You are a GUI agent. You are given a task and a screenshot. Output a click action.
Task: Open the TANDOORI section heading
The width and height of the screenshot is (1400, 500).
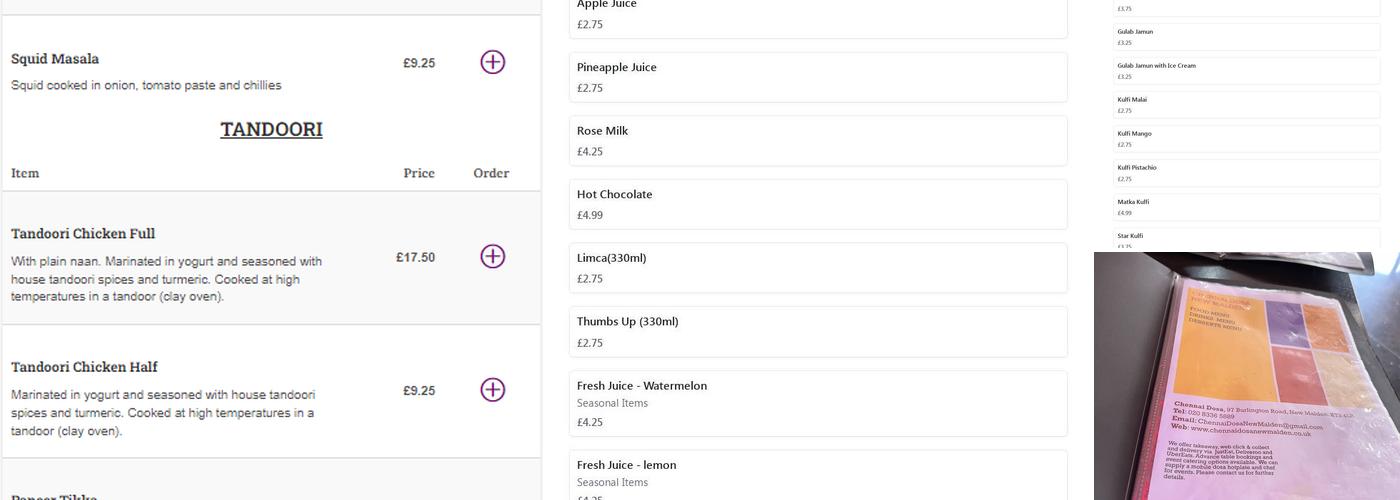[271, 129]
